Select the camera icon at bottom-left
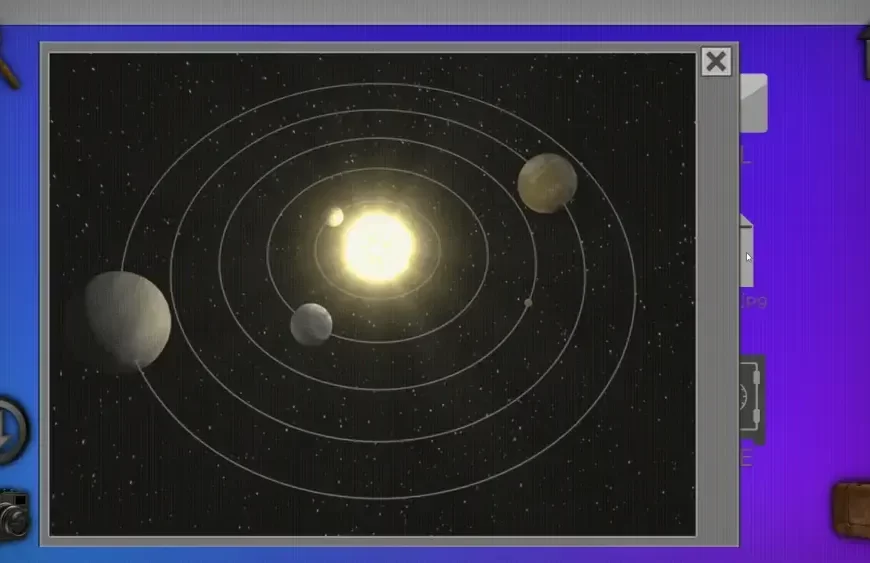 (14, 513)
